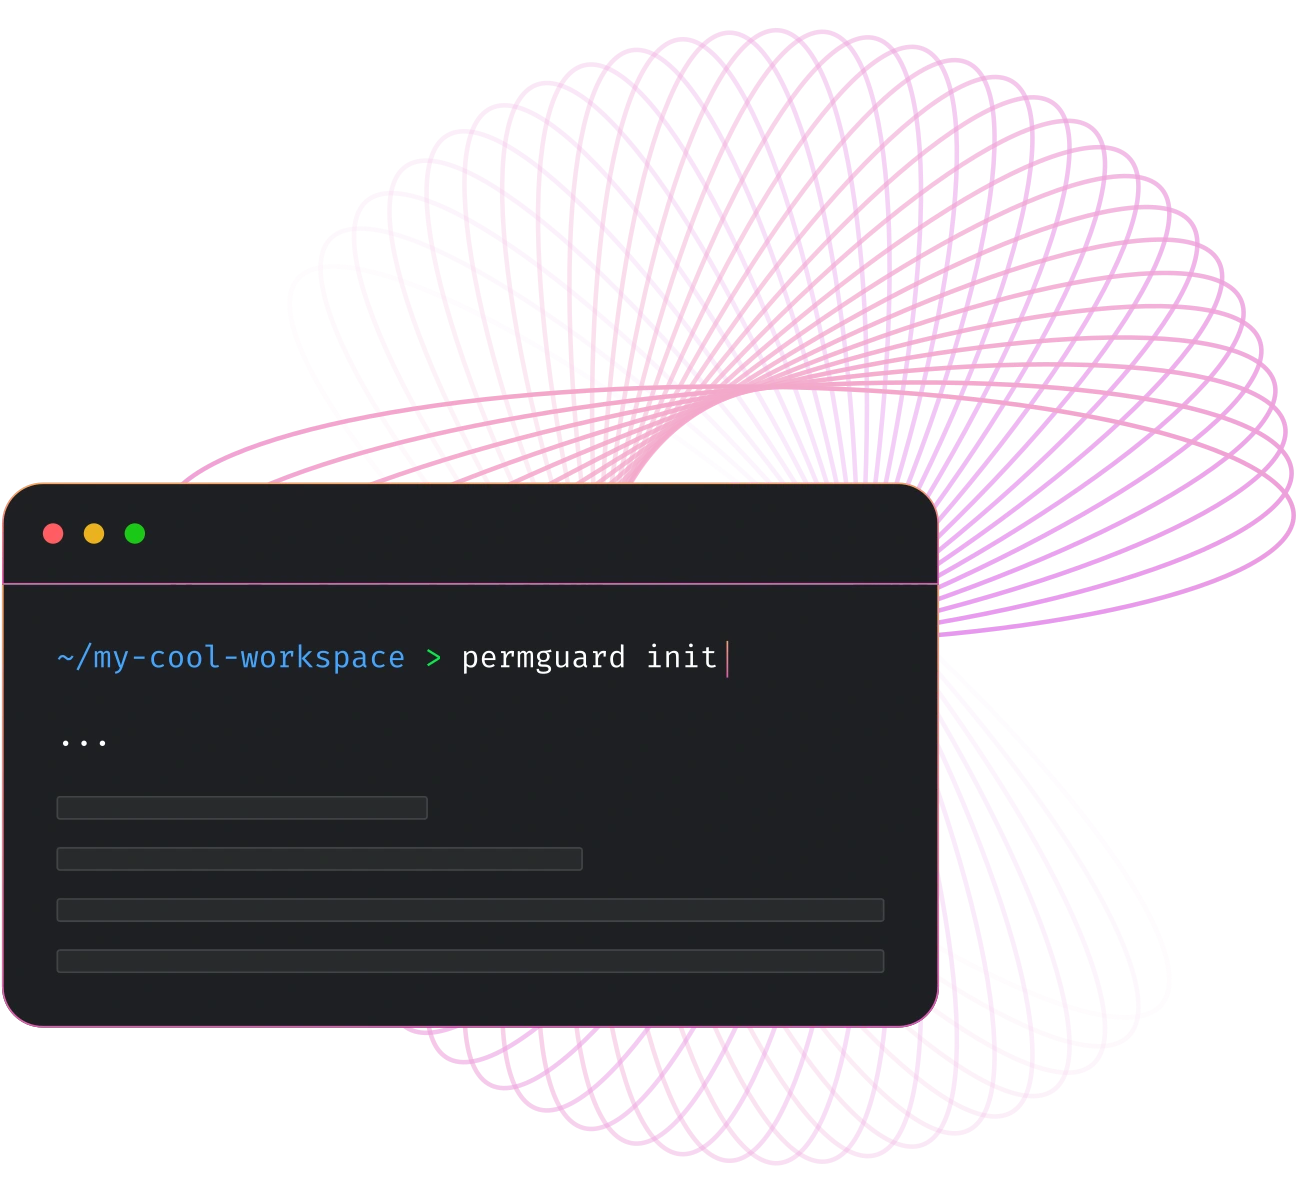Click the ~/my-cool-workspace path text
Image resolution: width=1313 pixels, height=1194 pixels.
(231, 658)
